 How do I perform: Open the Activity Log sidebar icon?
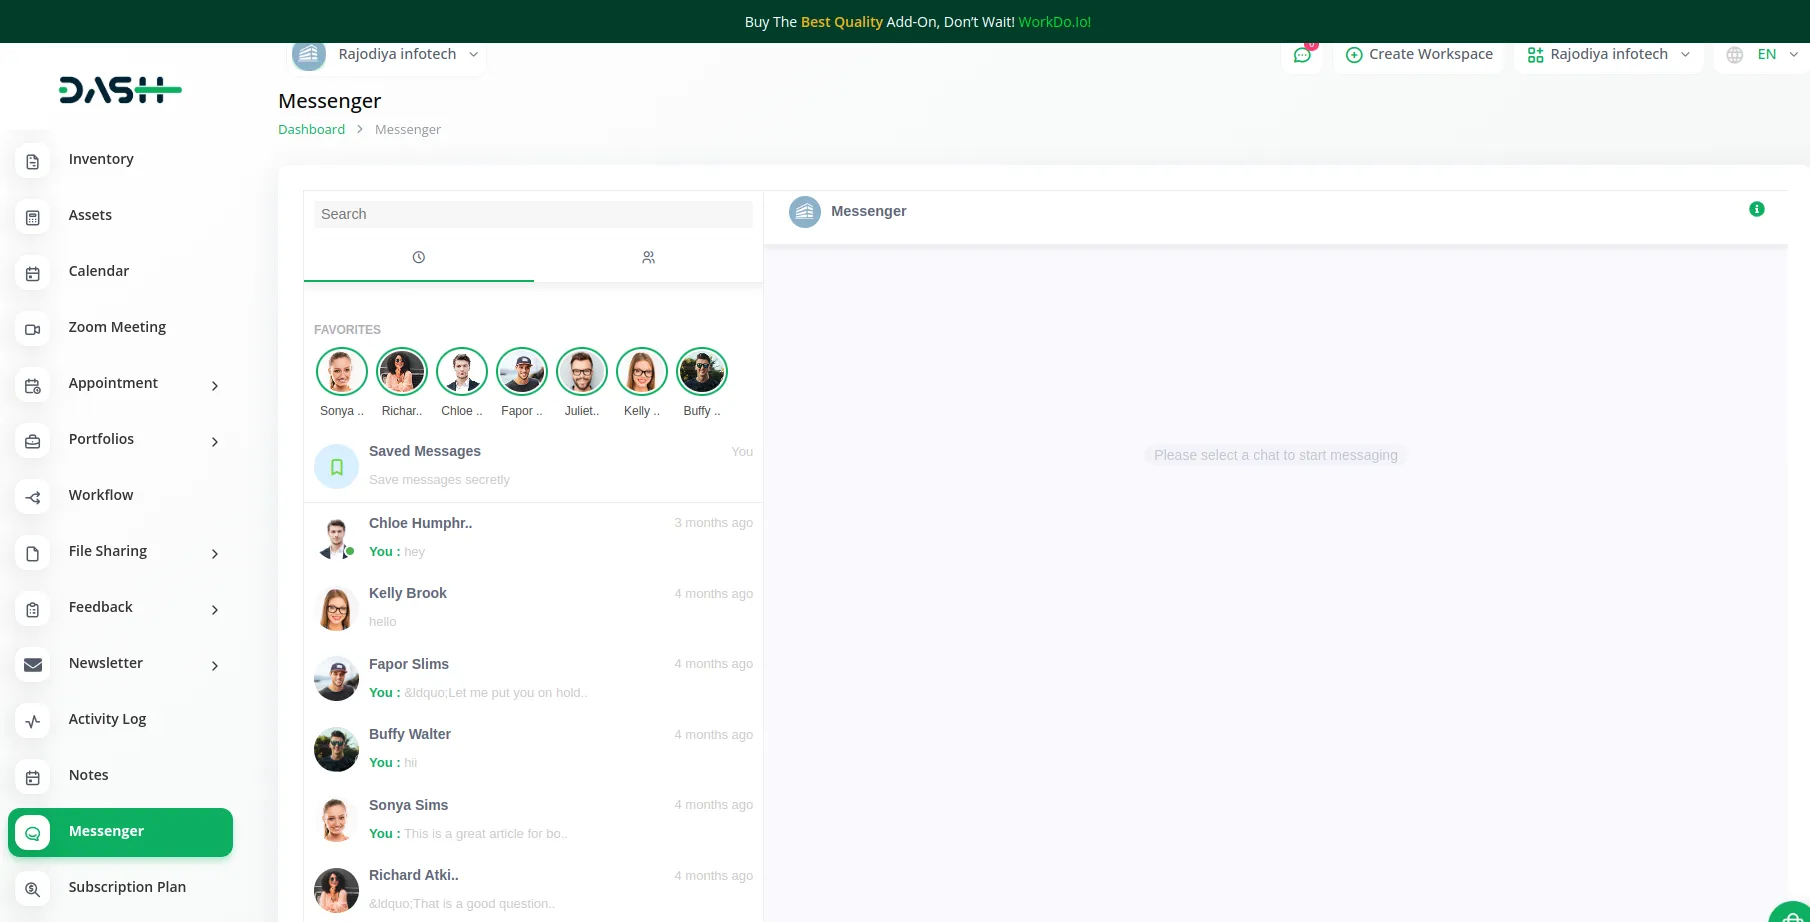tap(33, 721)
